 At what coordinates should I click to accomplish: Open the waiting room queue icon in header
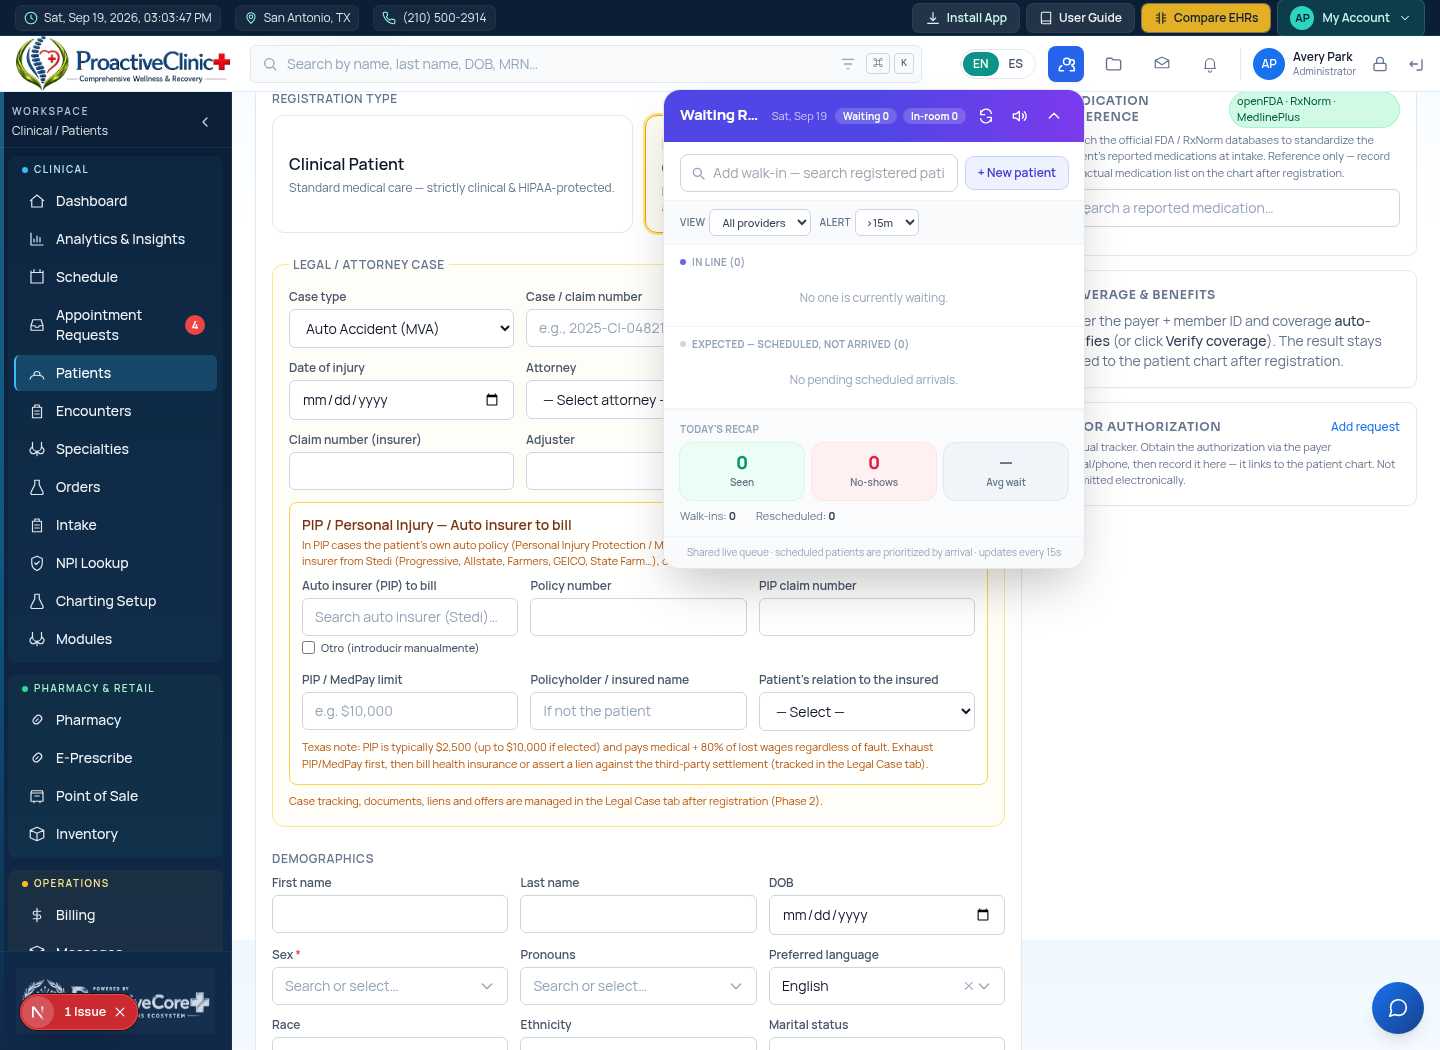click(1066, 64)
